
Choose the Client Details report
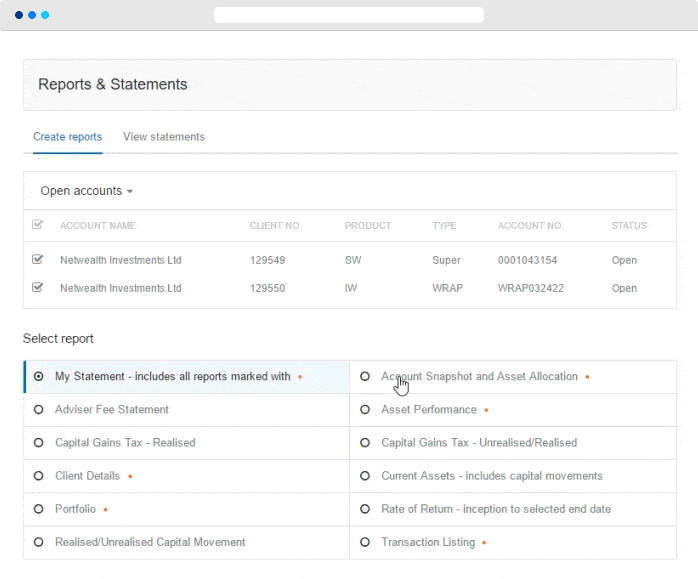tap(39, 476)
